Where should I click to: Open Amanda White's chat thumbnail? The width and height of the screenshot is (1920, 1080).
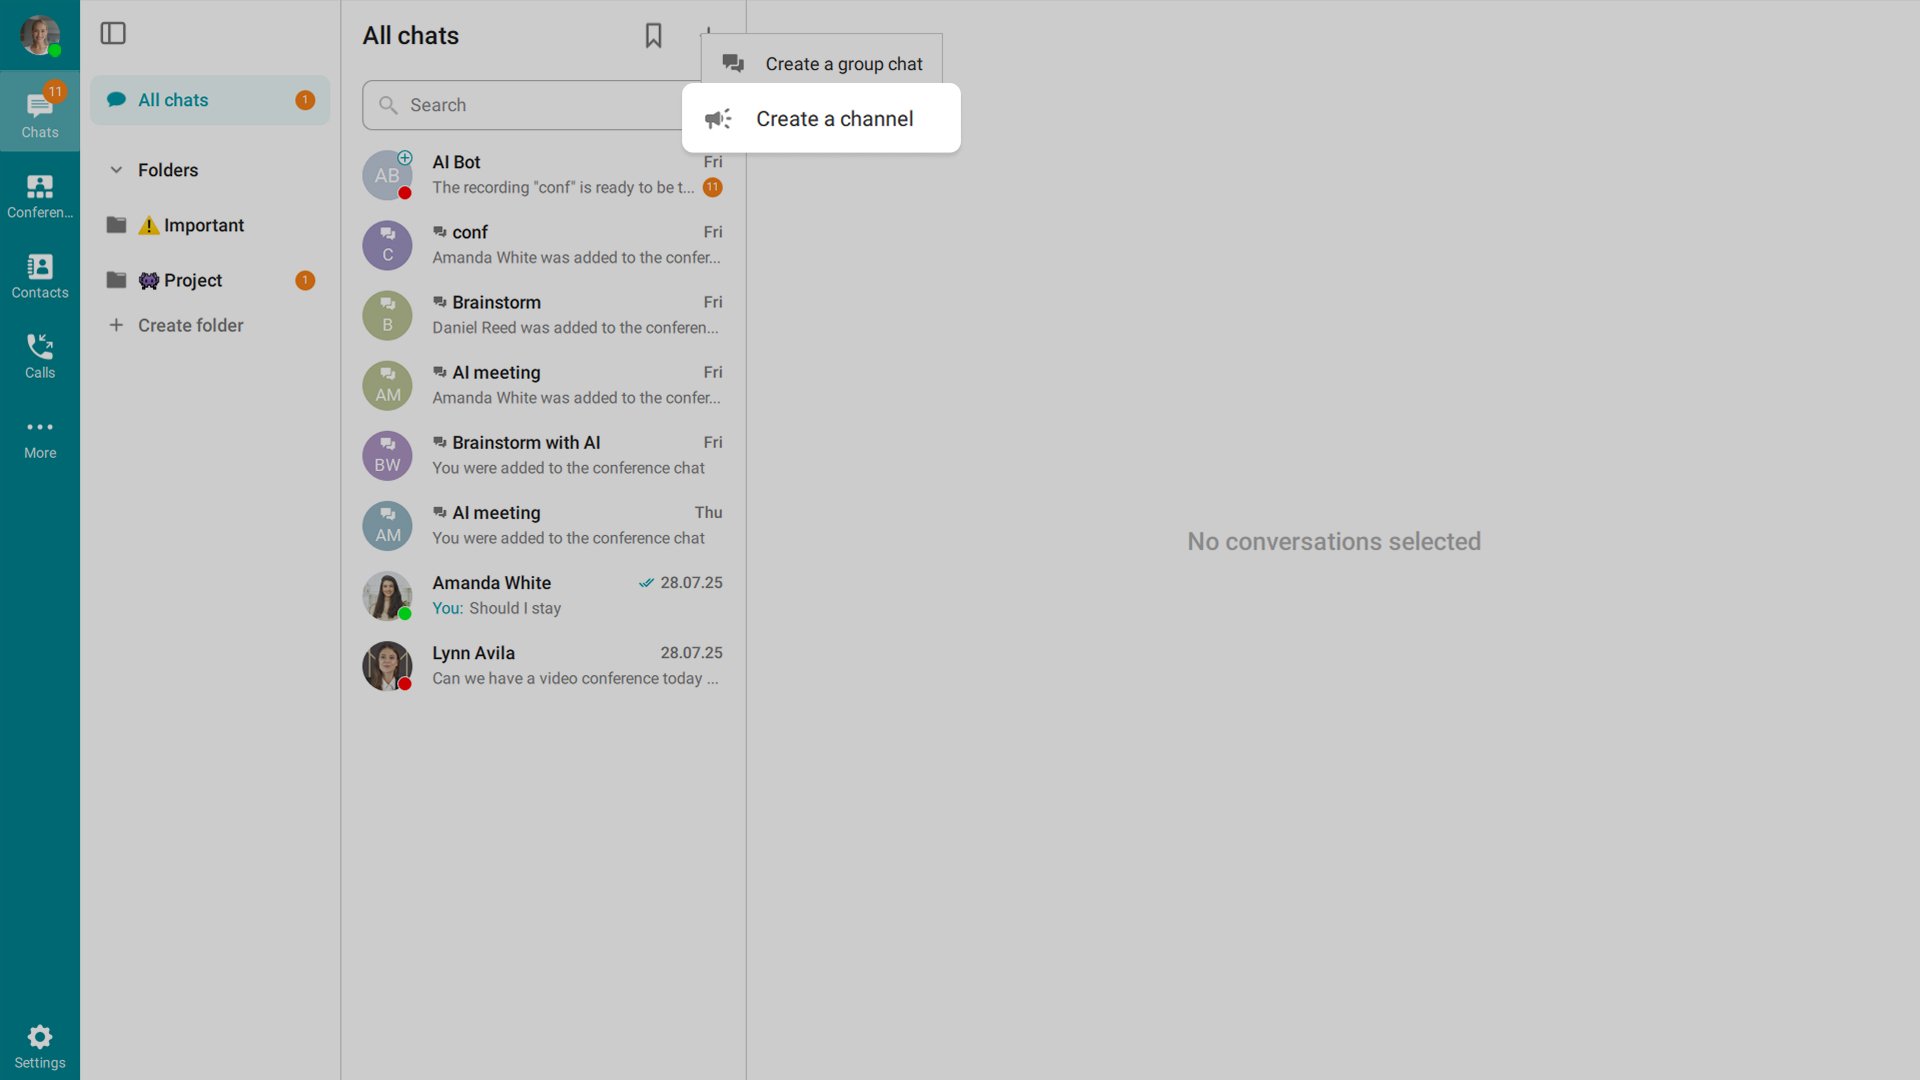(387, 596)
